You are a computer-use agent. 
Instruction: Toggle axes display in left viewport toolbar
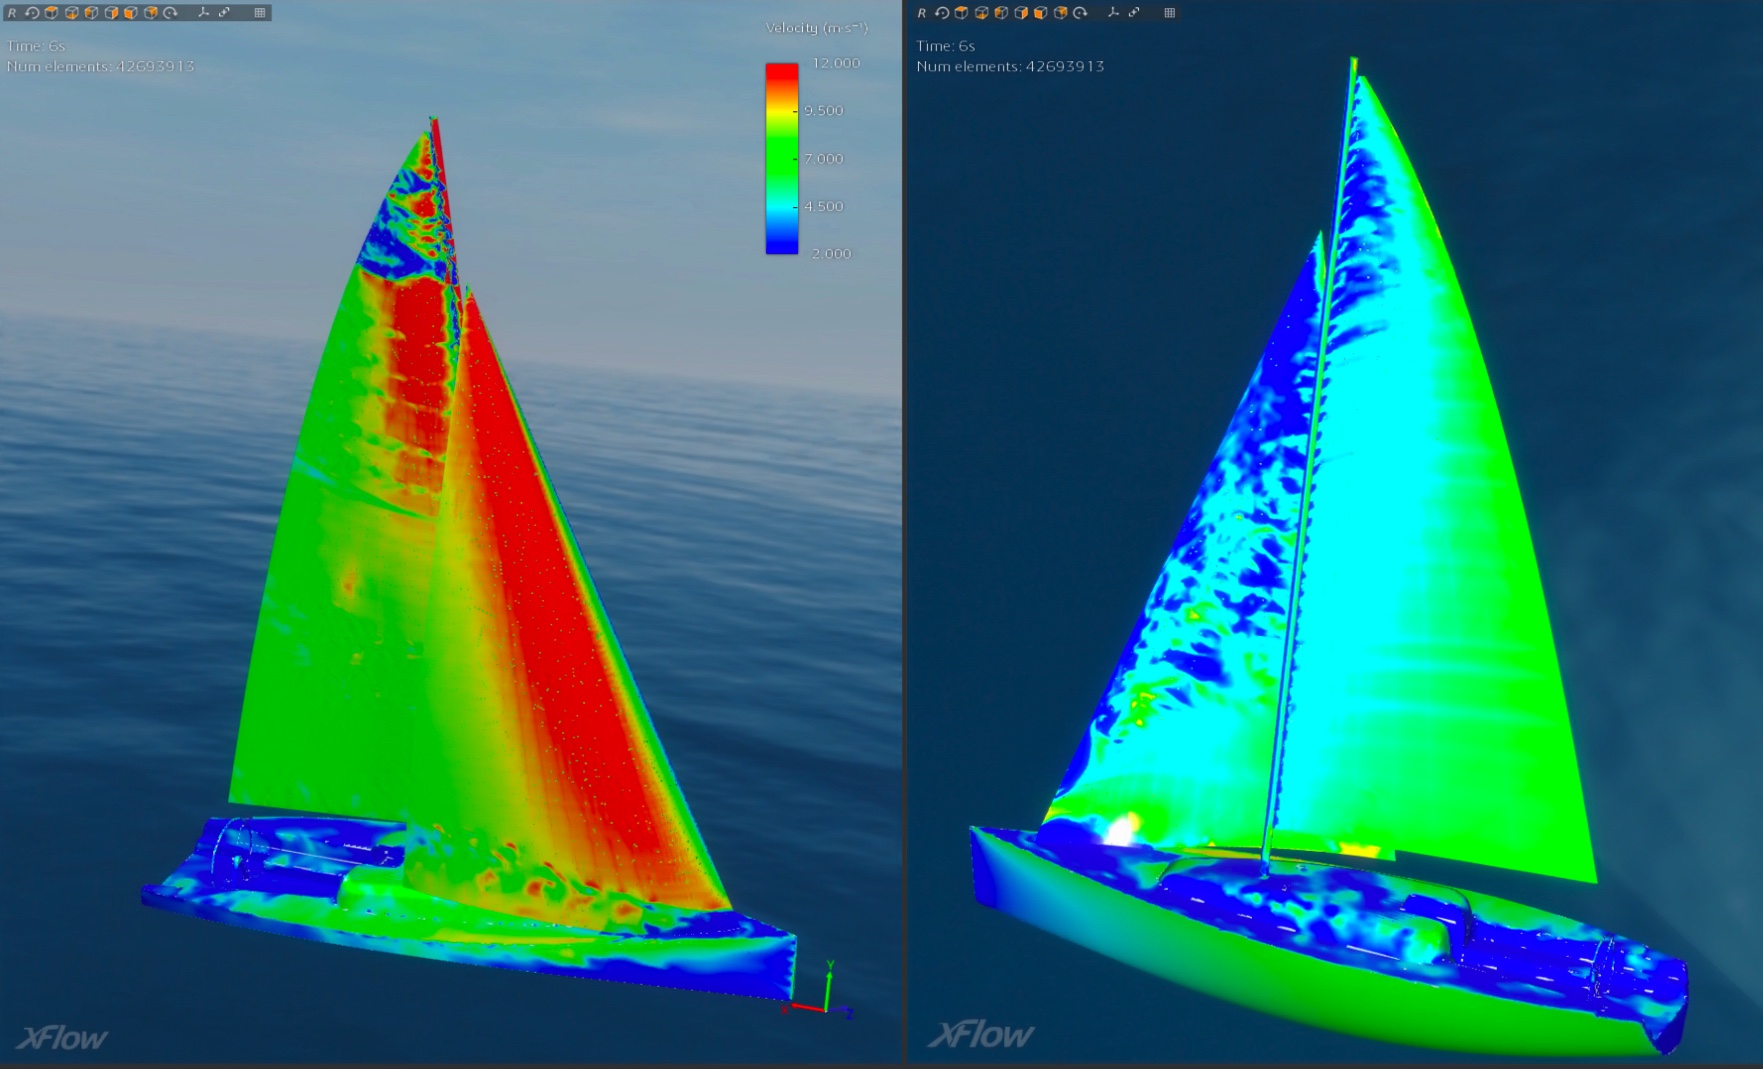pos(203,13)
